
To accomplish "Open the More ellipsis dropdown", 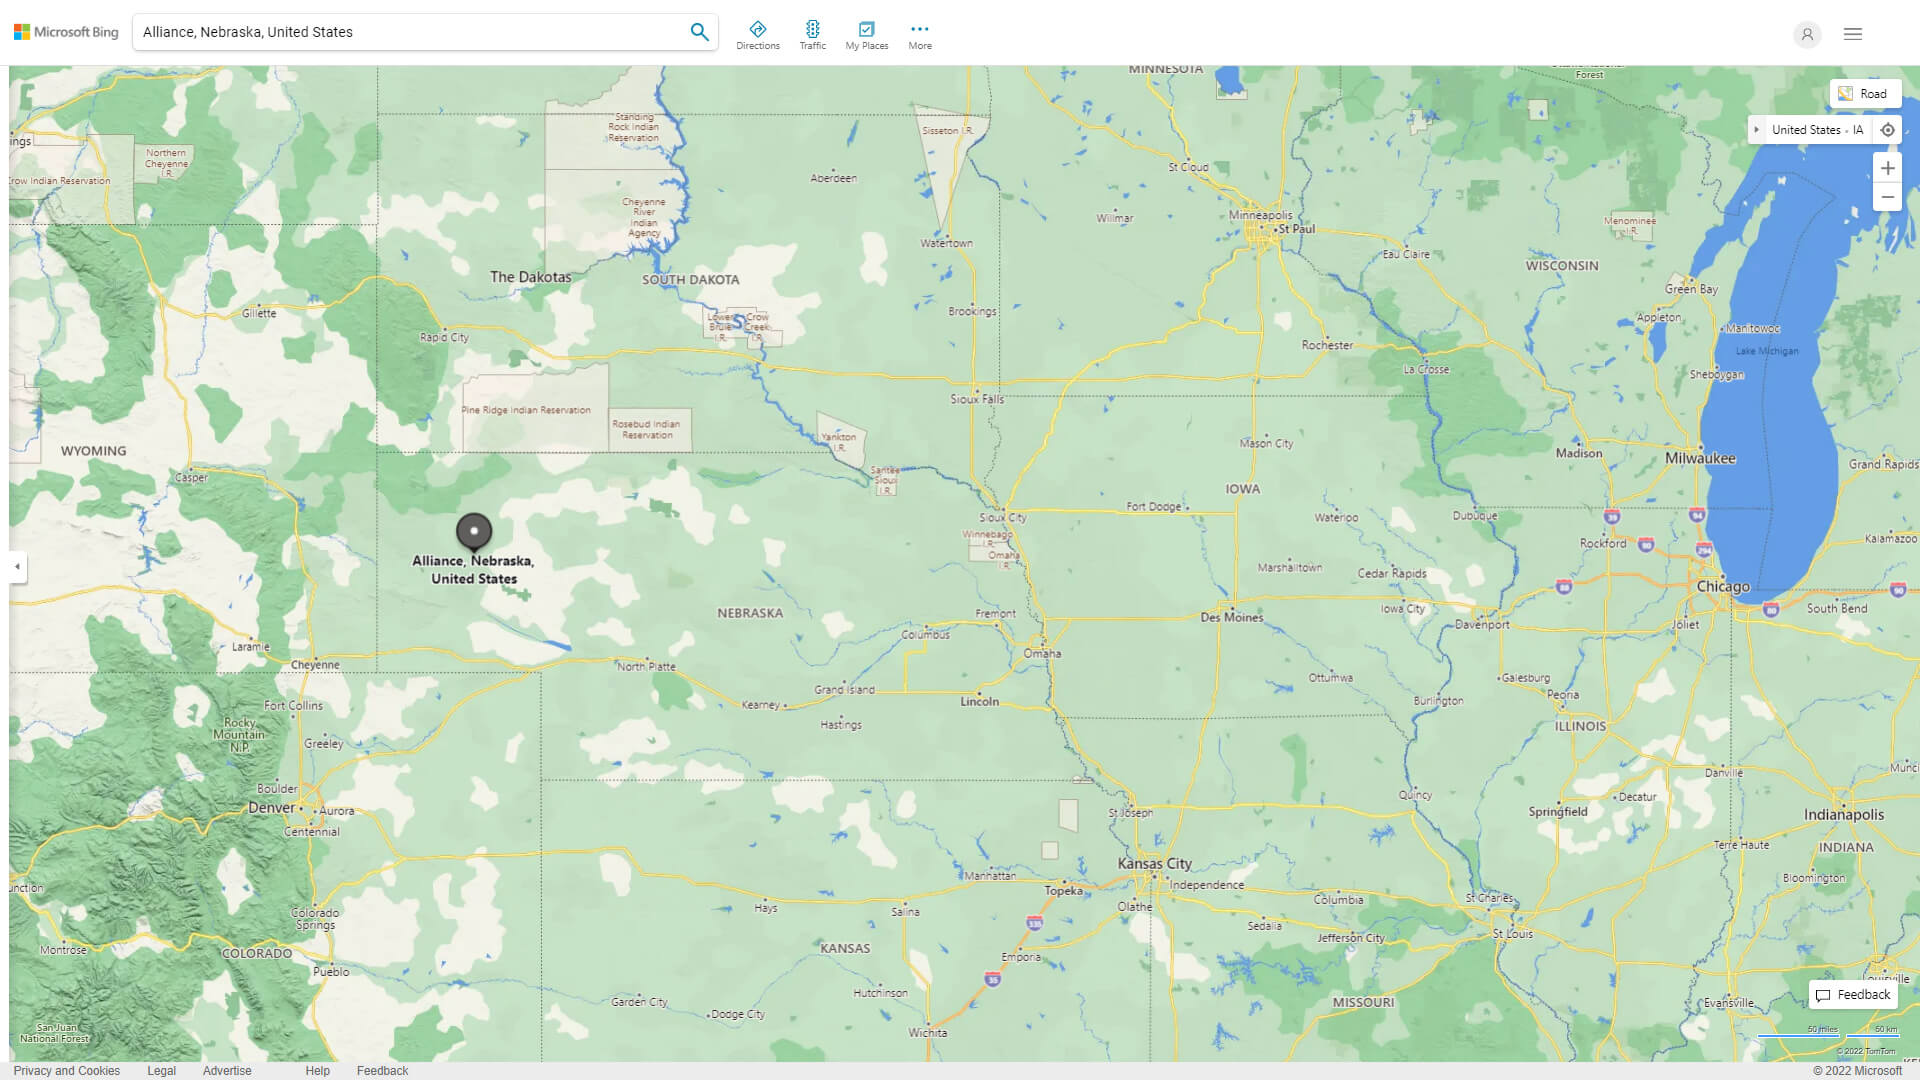I will (x=919, y=33).
